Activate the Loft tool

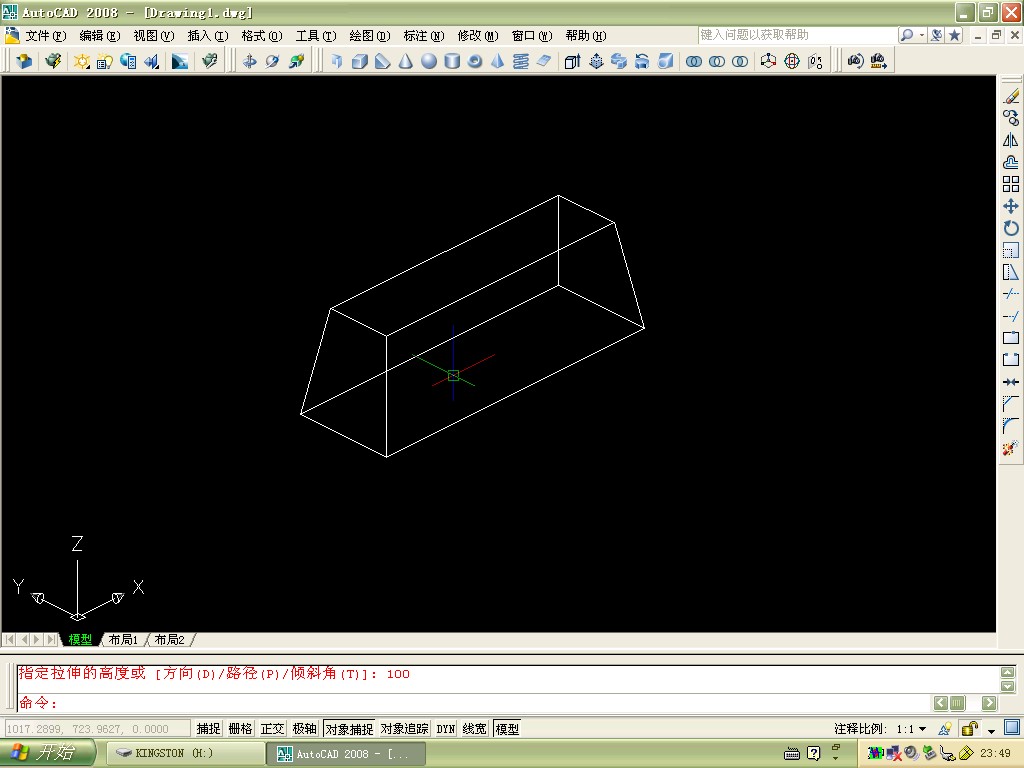(665, 61)
